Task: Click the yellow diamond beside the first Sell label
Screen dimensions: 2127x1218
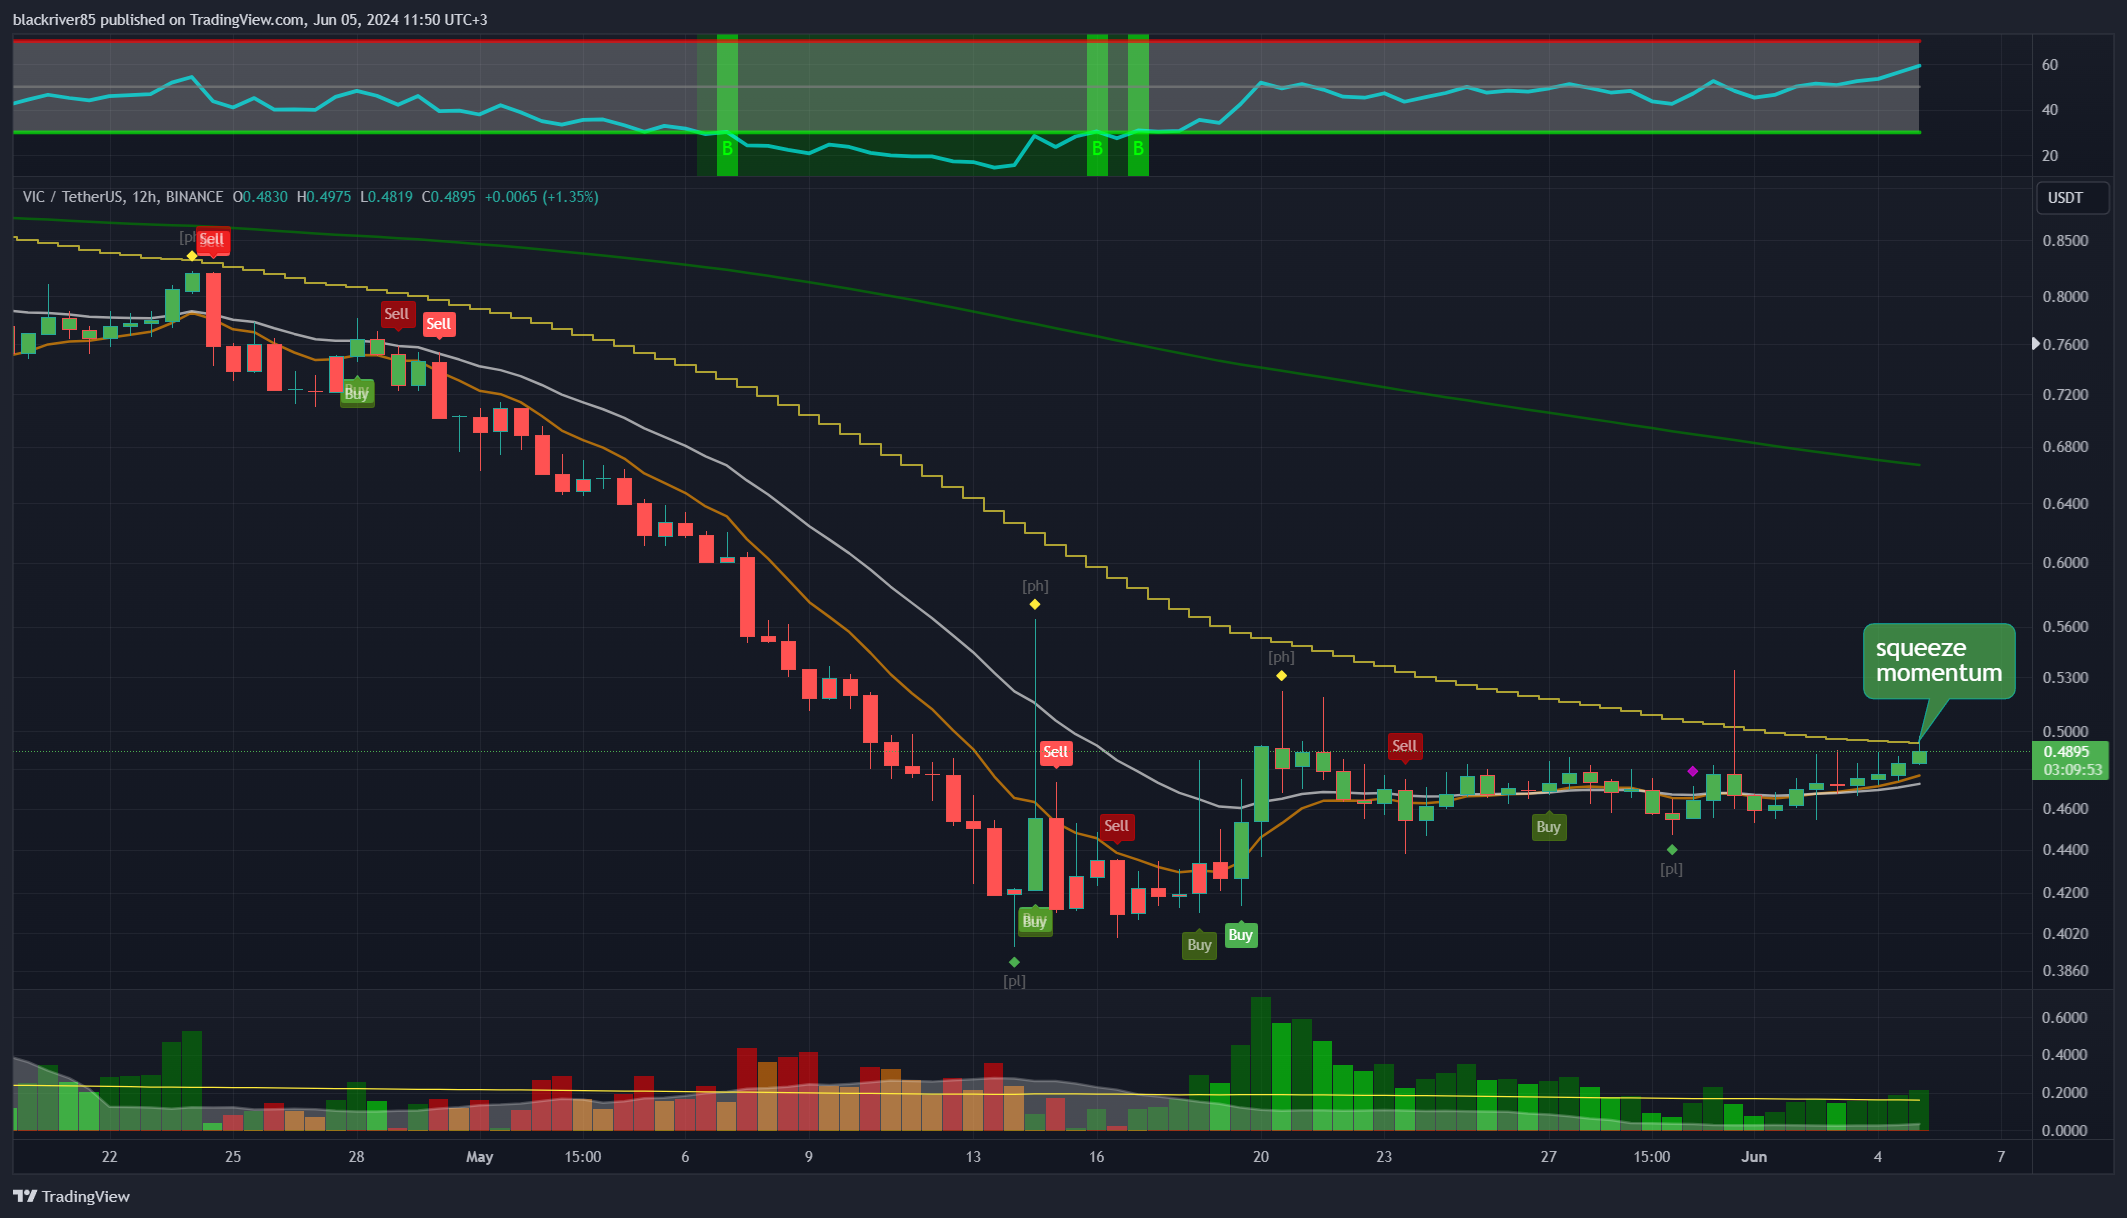Action: pos(192,256)
